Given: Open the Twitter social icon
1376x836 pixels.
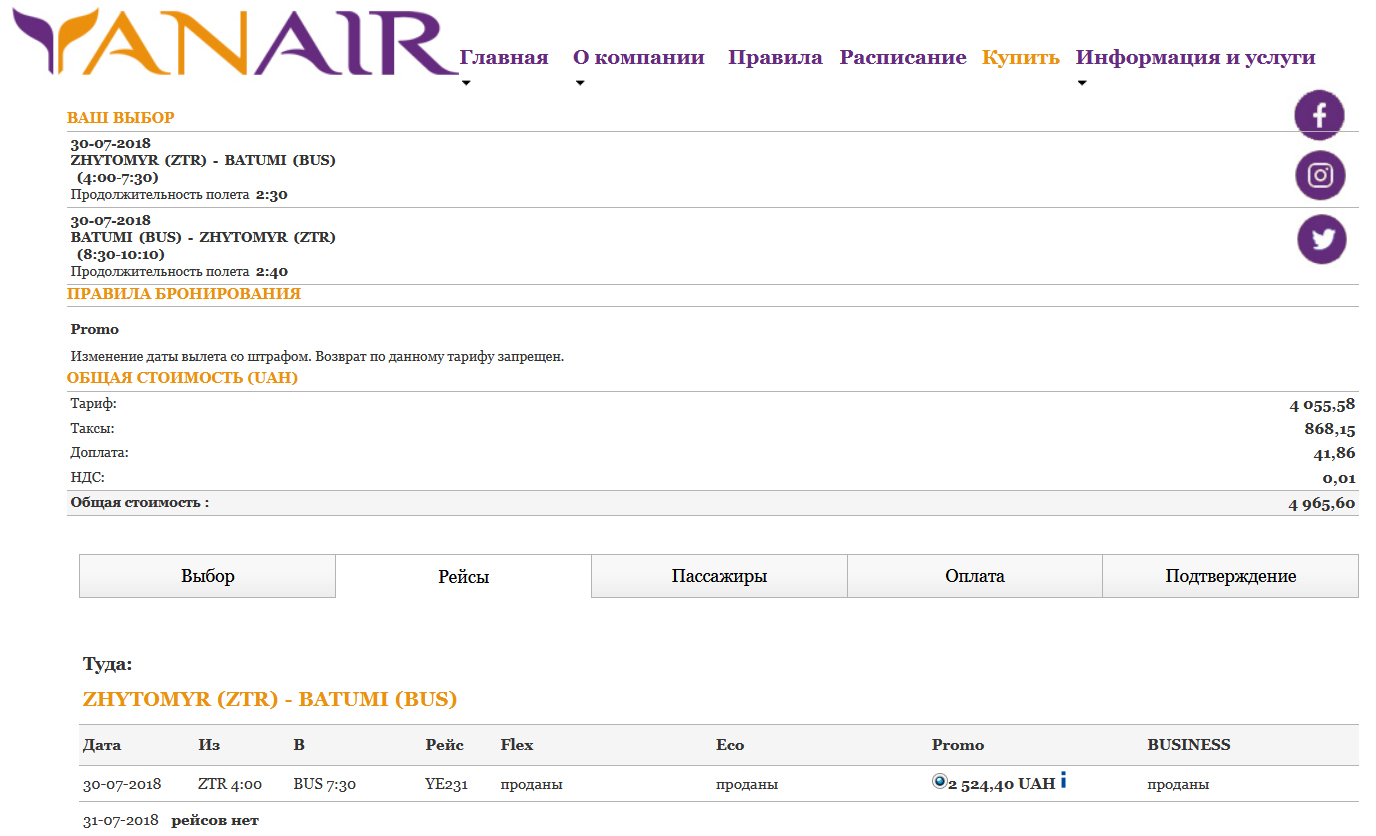Looking at the screenshot, I should (x=1321, y=240).
